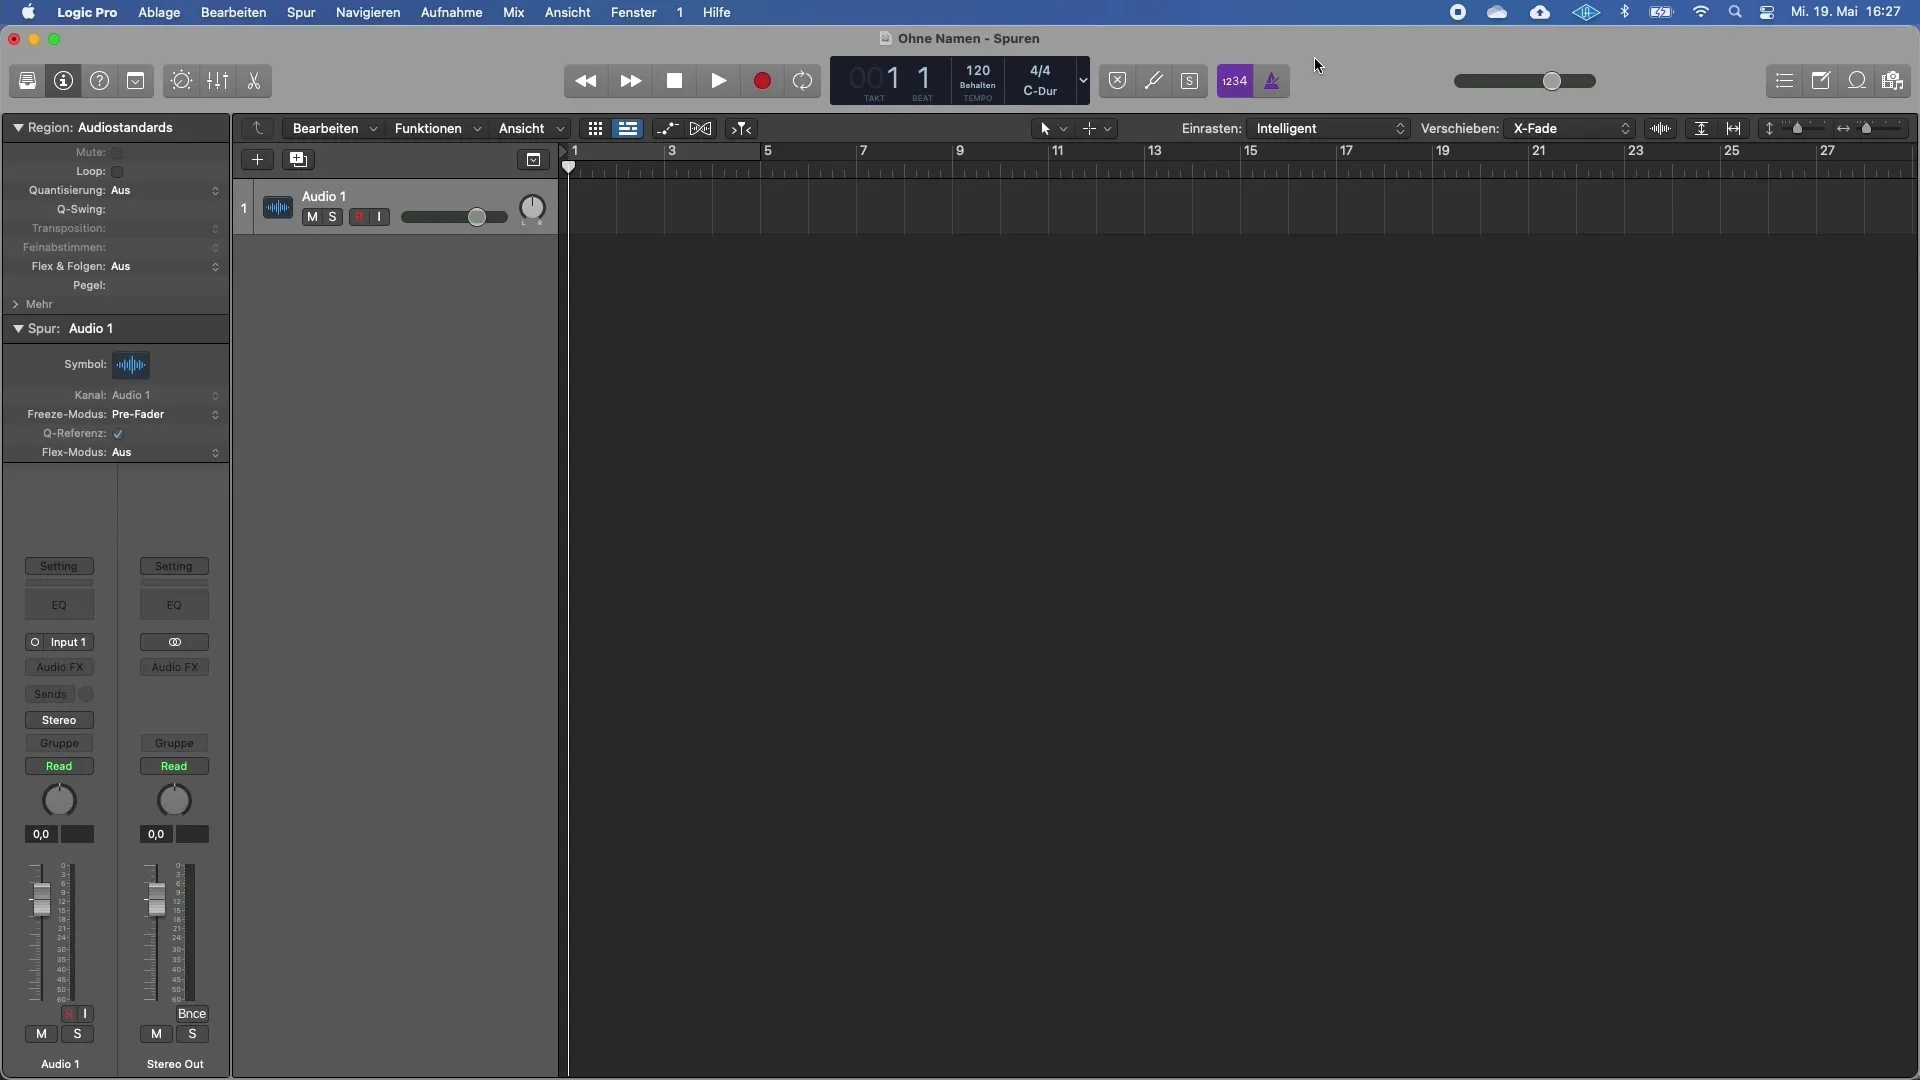Solo Audio 1 in track header
Screen dimensions: 1920x1080
click(333, 217)
